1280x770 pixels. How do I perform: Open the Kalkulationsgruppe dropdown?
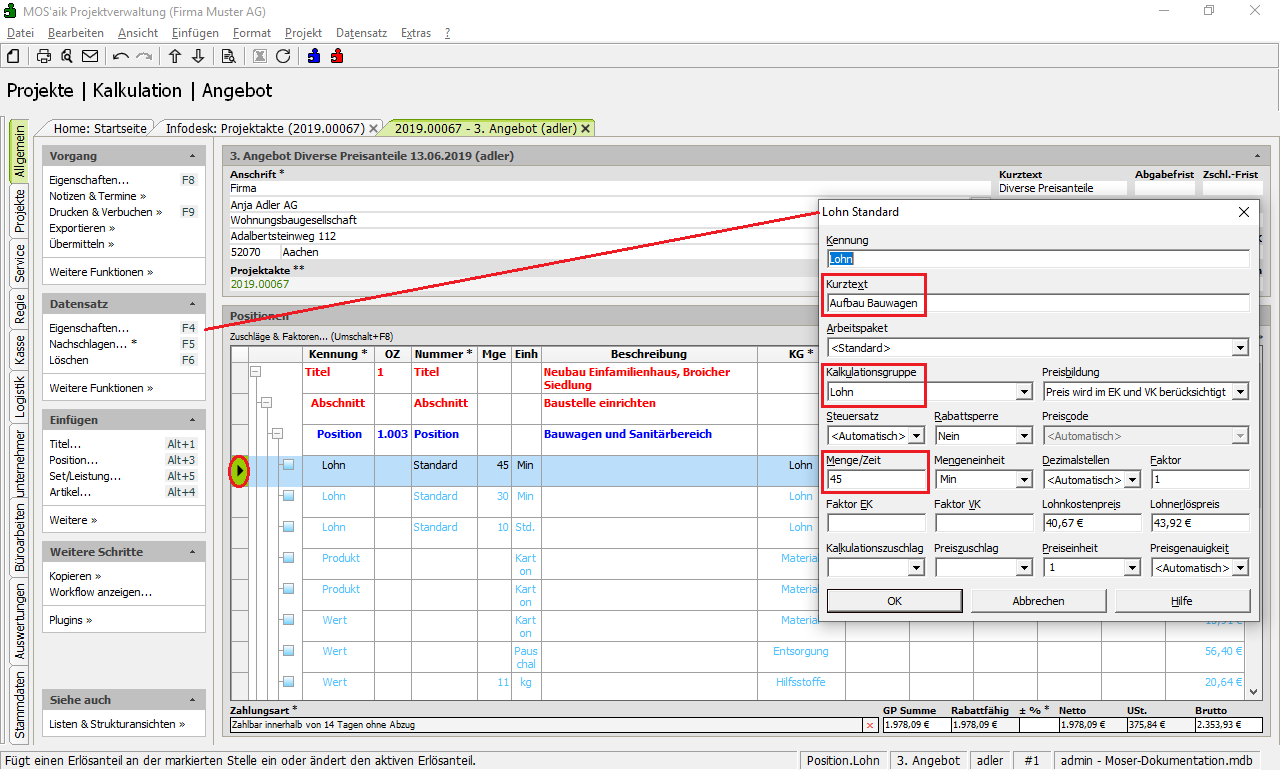(x=1023, y=392)
